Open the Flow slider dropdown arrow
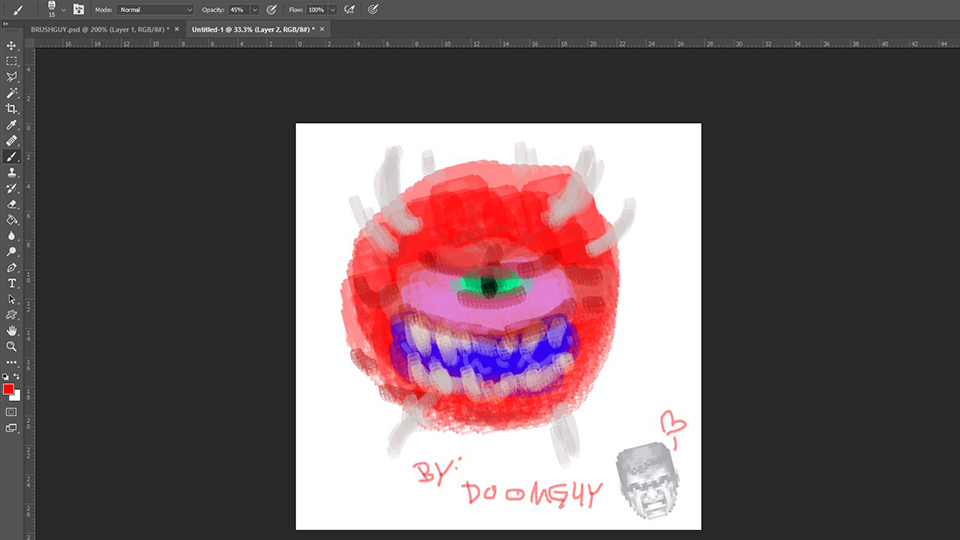Image resolution: width=960 pixels, height=540 pixels. coord(332,10)
